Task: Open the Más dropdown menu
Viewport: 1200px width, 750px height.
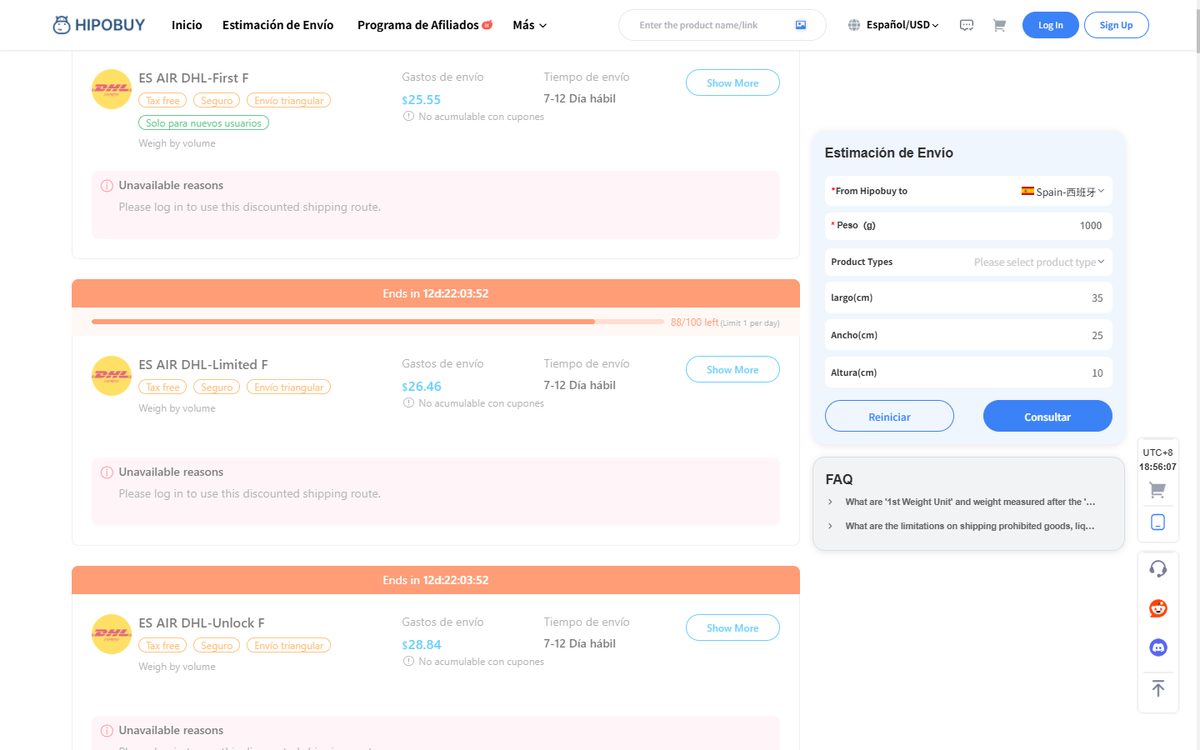Action: point(529,25)
